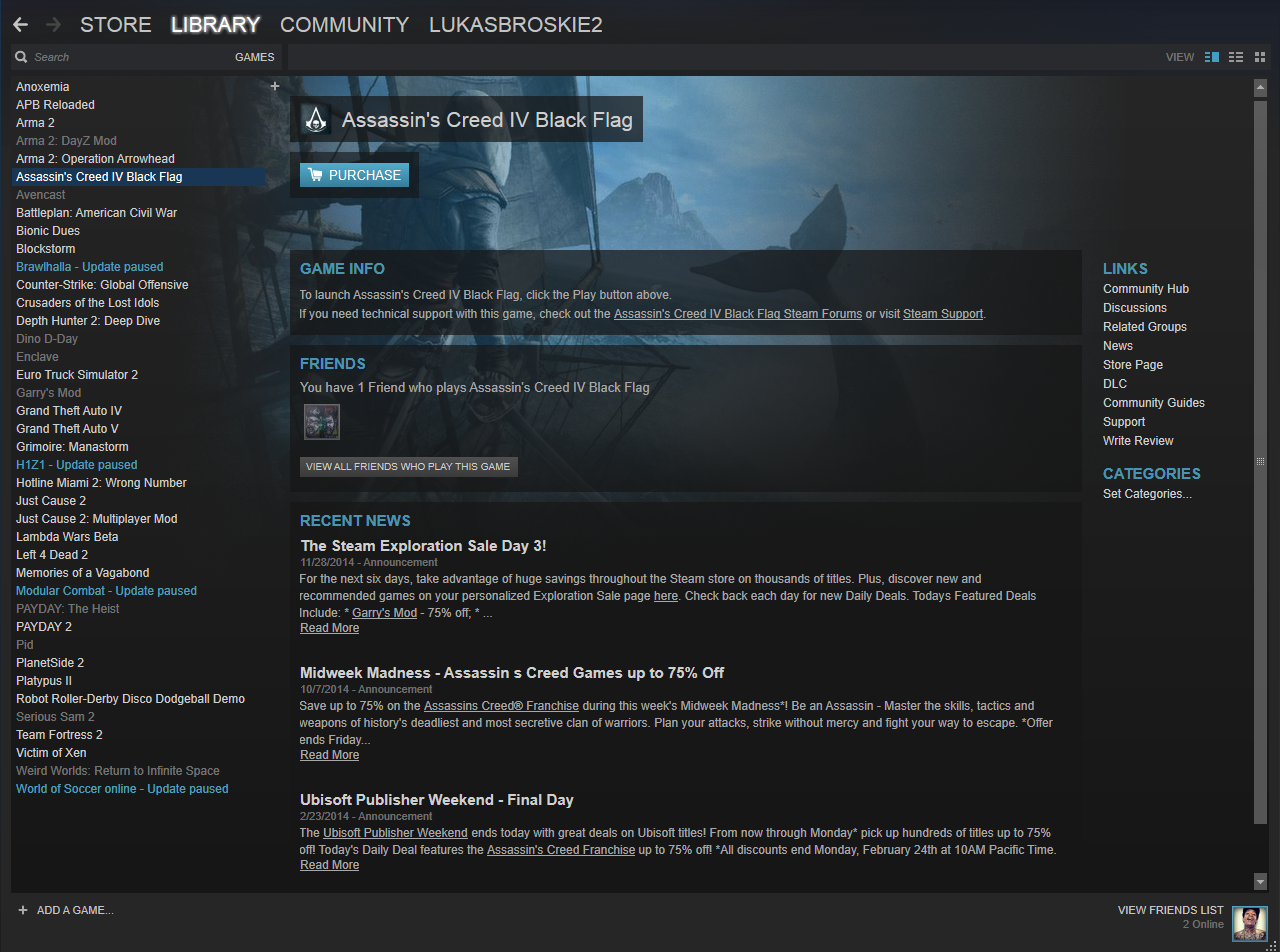The image size is (1280, 952).
Task: Open The Steam Exploration Sale Day 3! headline
Action: coord(424,546)
